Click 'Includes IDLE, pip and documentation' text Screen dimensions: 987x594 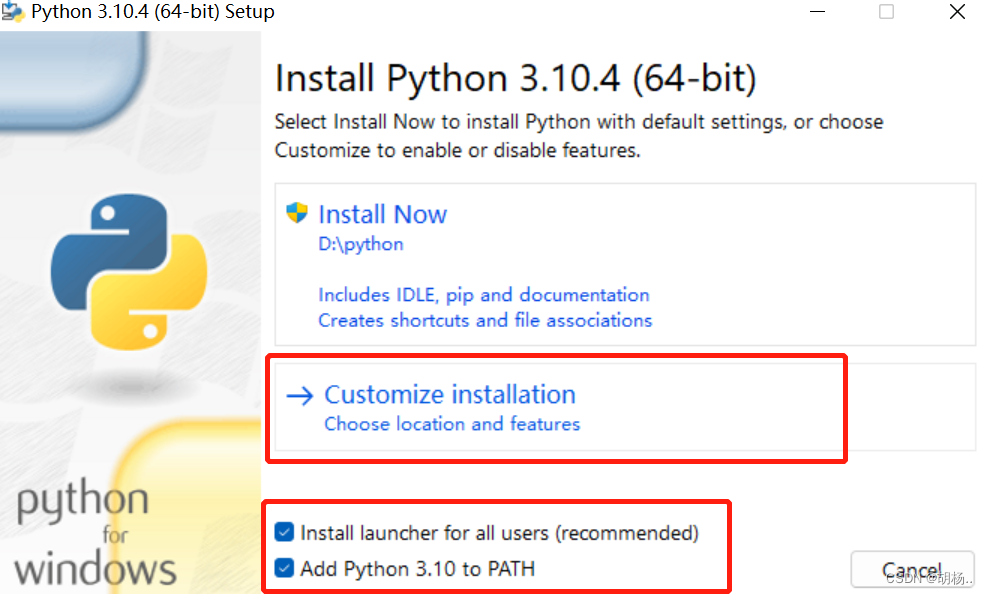click(x=483, y=295)
